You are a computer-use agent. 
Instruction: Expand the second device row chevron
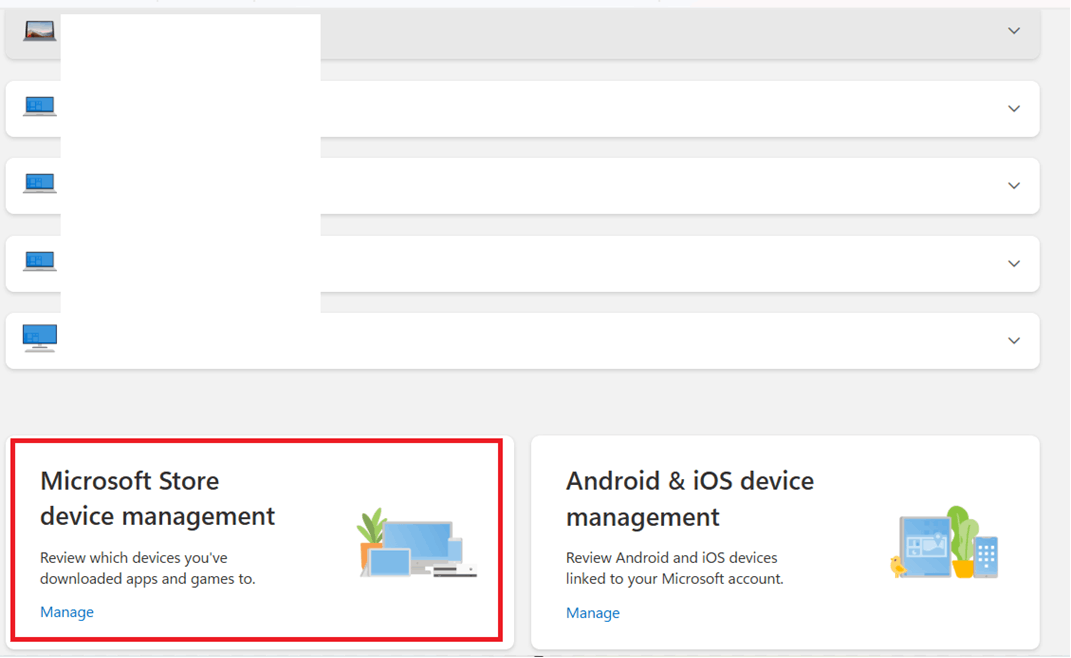1014,108
